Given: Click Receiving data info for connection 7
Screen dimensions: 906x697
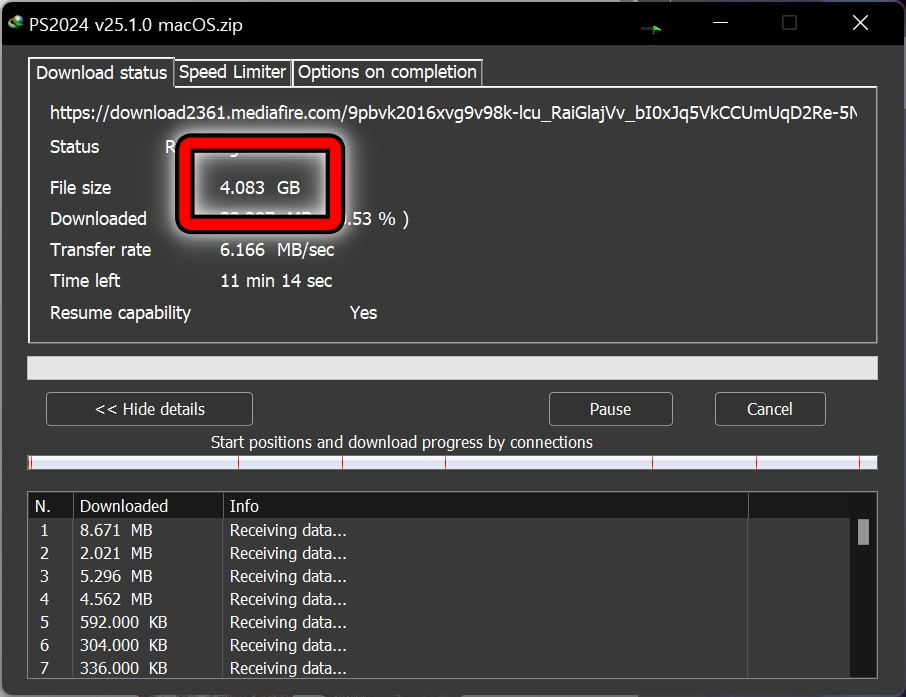Looking at the screenshot, I should tap(288, 668).
